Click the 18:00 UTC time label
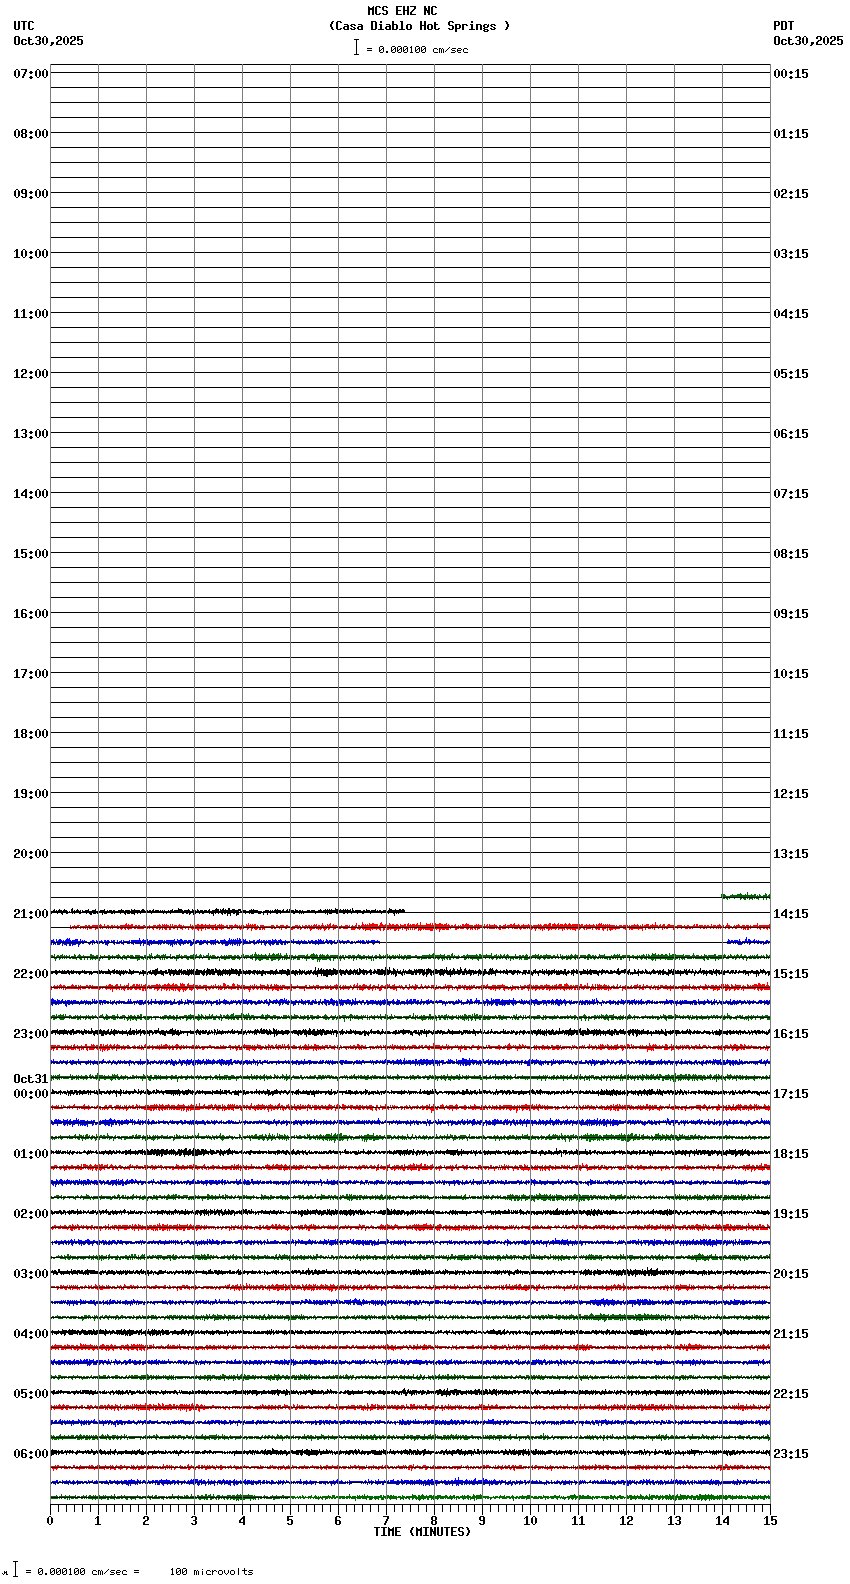850x1584 pixels. (31, 734)
